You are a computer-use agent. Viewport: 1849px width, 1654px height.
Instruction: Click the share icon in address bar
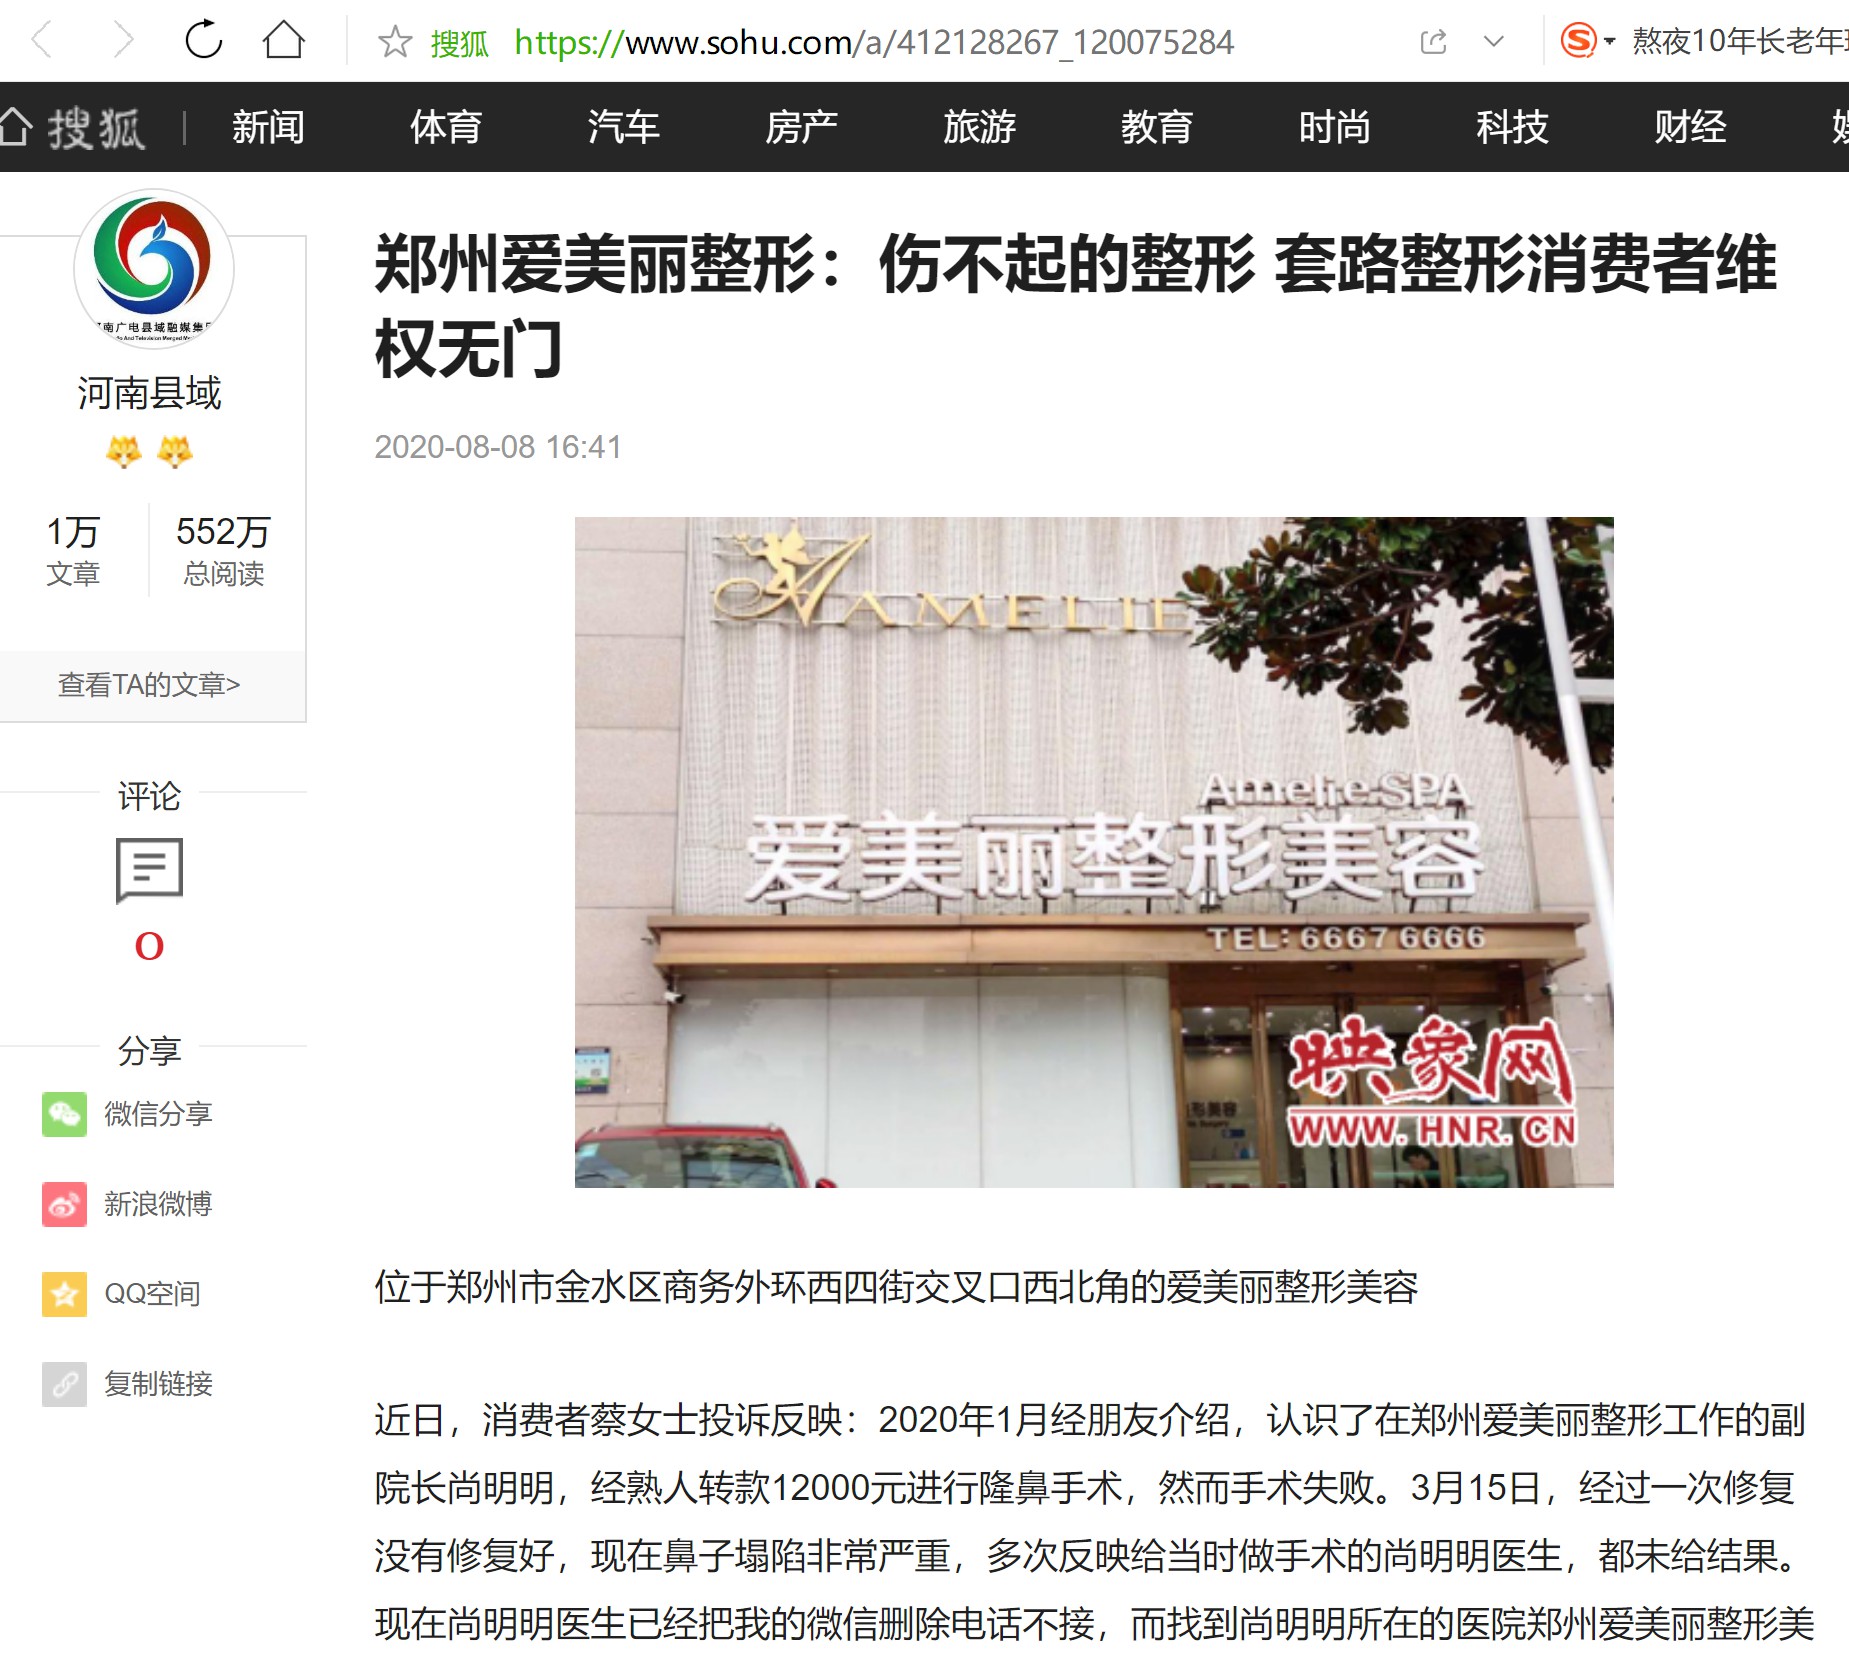(x=1433, y=42)
